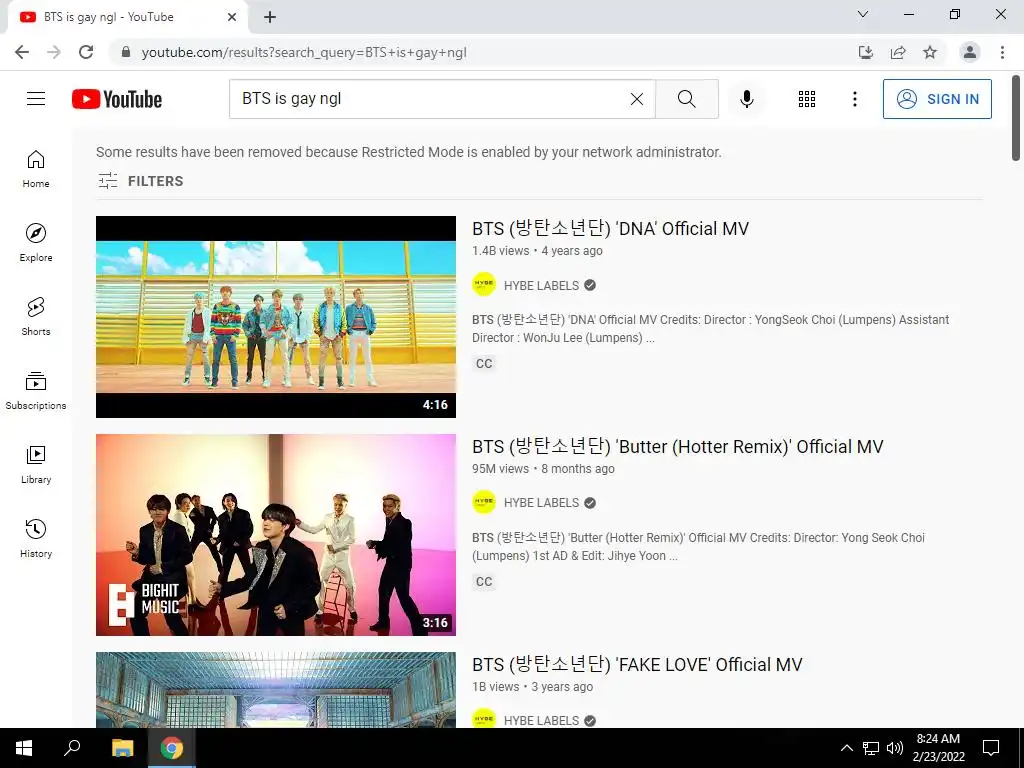Screen dimensions: 1024x768
Task: Click the CC badge on Butter result
Action: coord(484,582)
